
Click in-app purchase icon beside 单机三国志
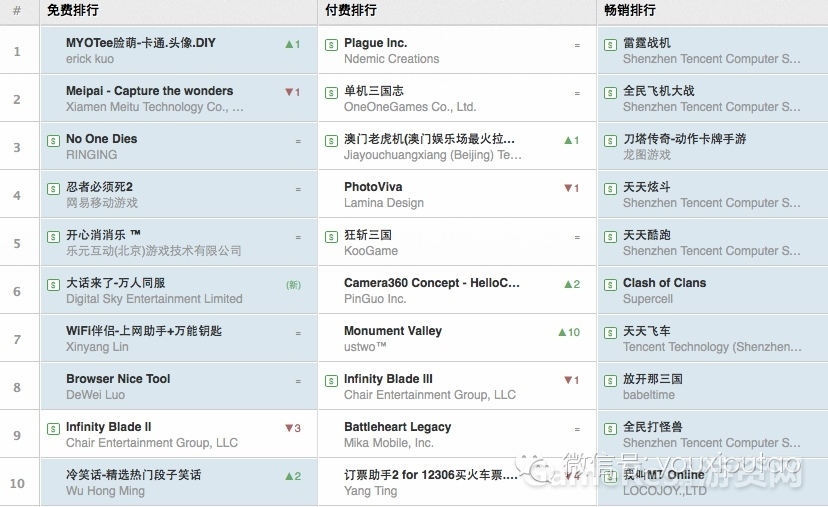click(331, 93)
